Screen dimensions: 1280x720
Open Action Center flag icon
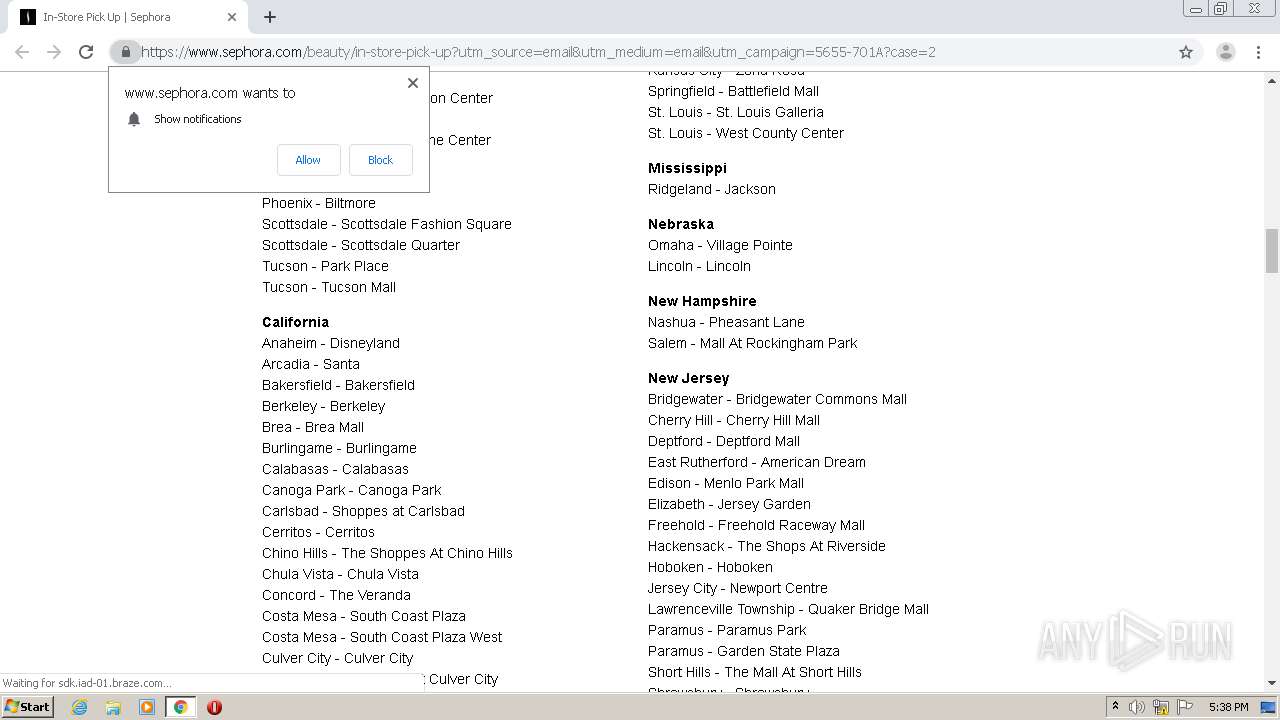[1182, 707]
